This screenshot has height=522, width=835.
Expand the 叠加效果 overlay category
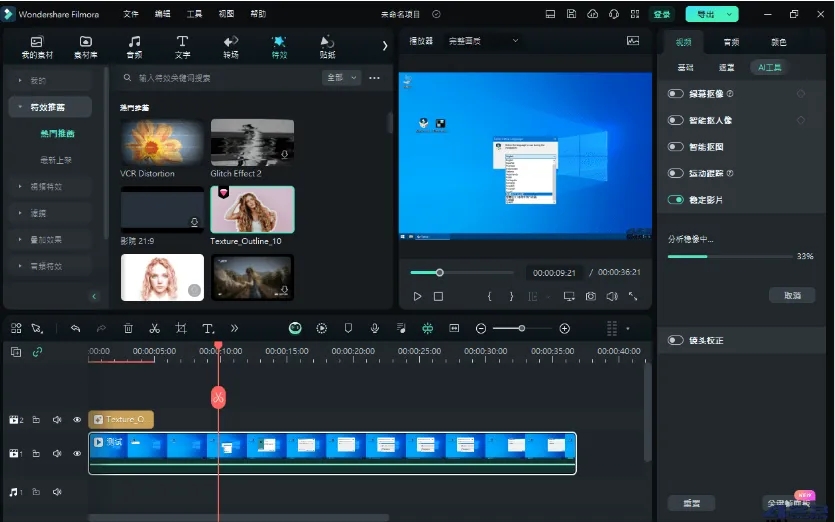[50, 240]
